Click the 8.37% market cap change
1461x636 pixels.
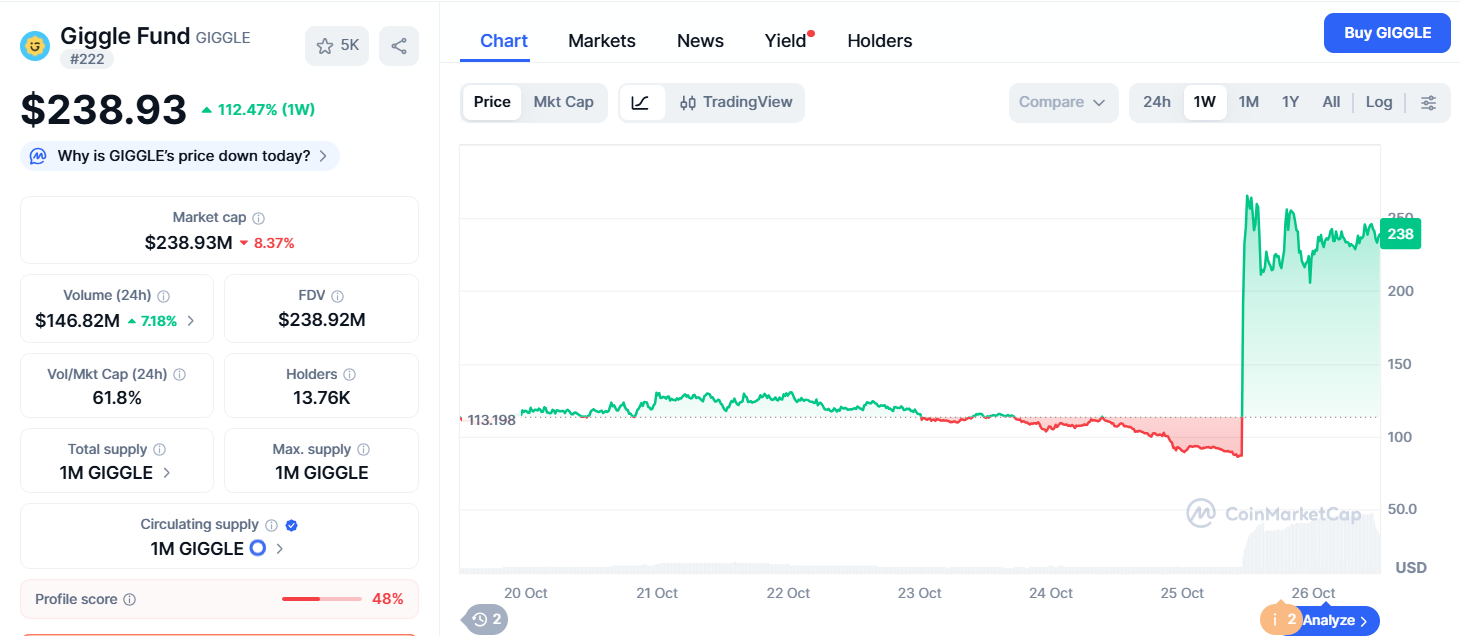click(x=267, y=243)
